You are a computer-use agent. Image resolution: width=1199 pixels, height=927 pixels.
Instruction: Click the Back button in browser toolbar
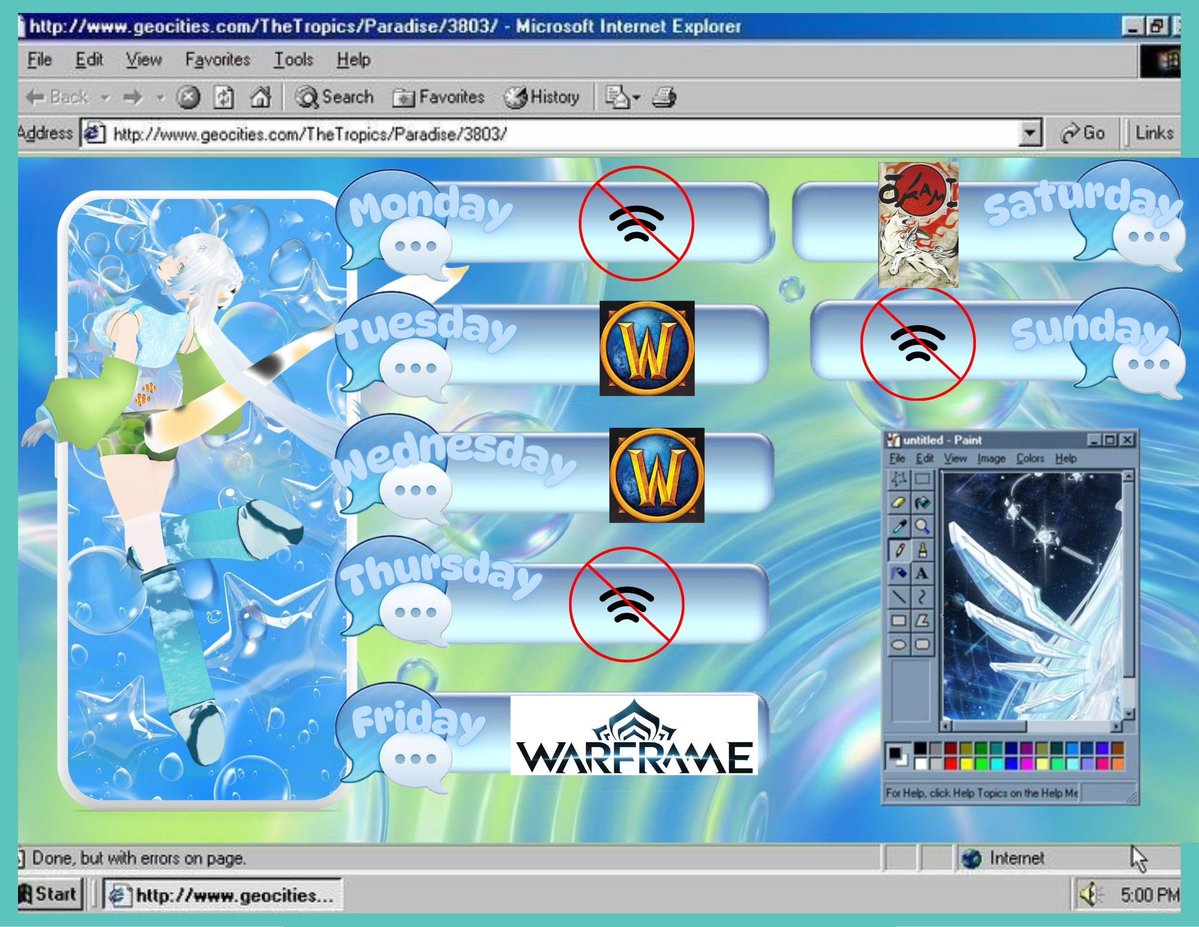[57, 97]
